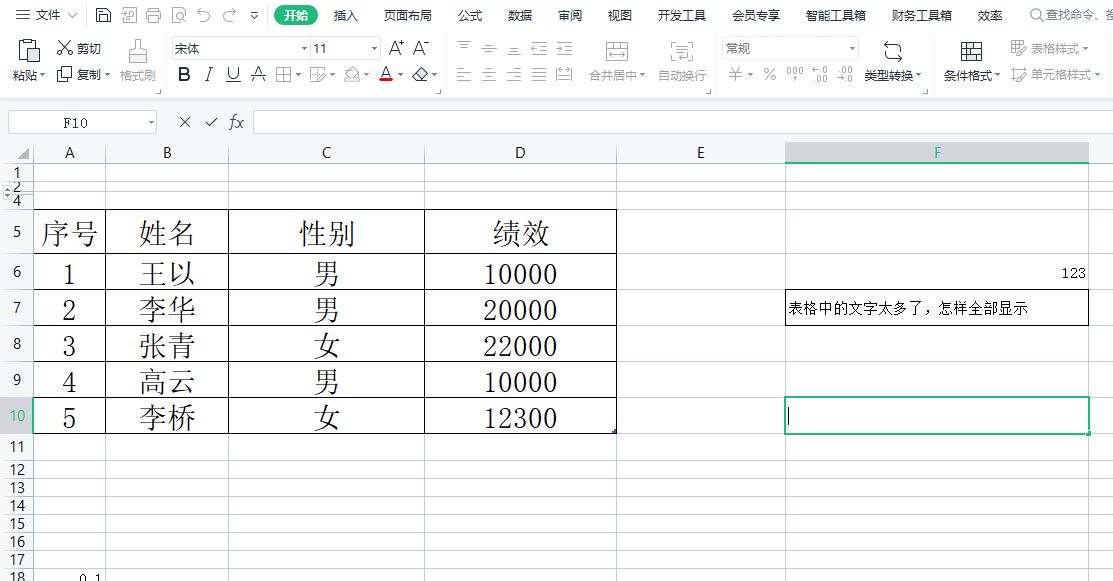Click the Type Conversion (类型转换) icon
This screenshot has height=581, width=1113.
point(893,51)
